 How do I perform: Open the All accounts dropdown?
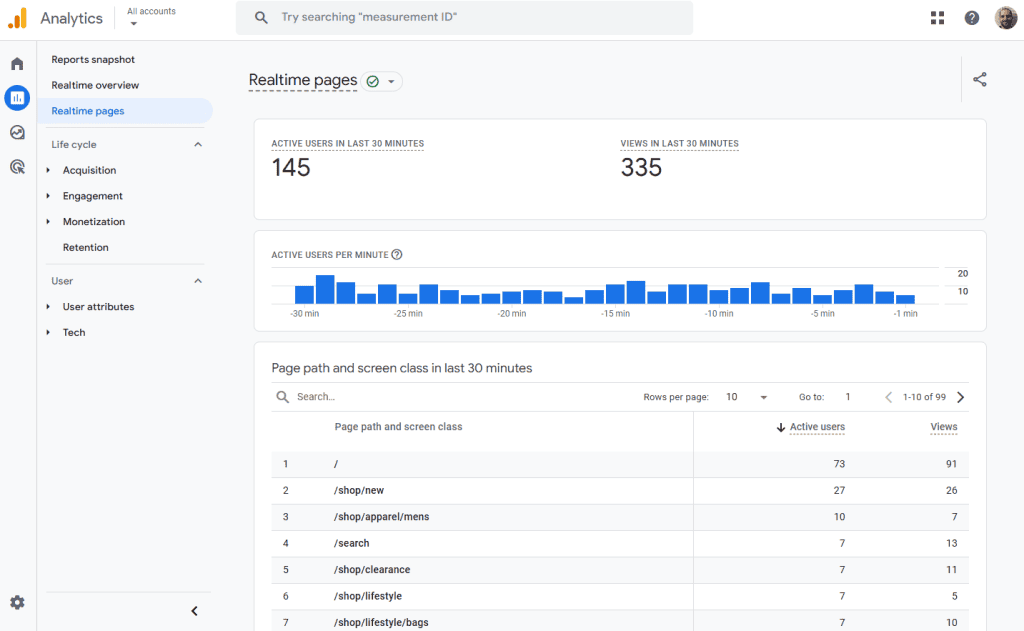(150, 17)
